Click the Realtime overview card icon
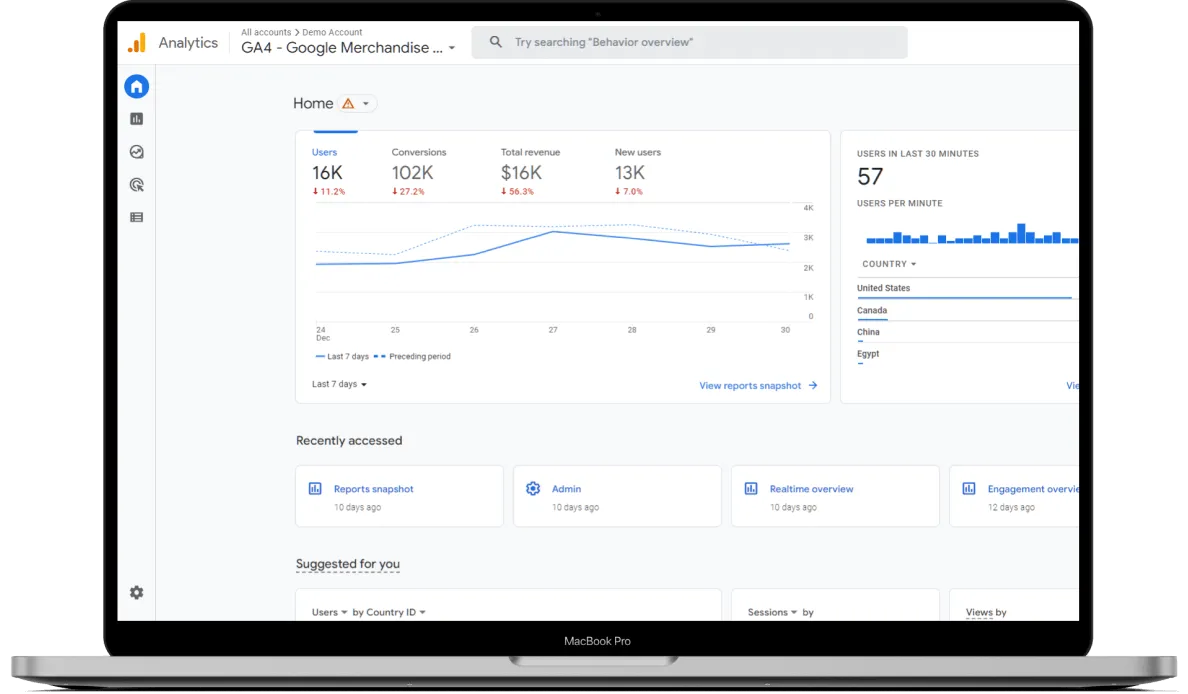This screenshot has height=694, width=1188. pyautogui.click(x=751, y=489)
